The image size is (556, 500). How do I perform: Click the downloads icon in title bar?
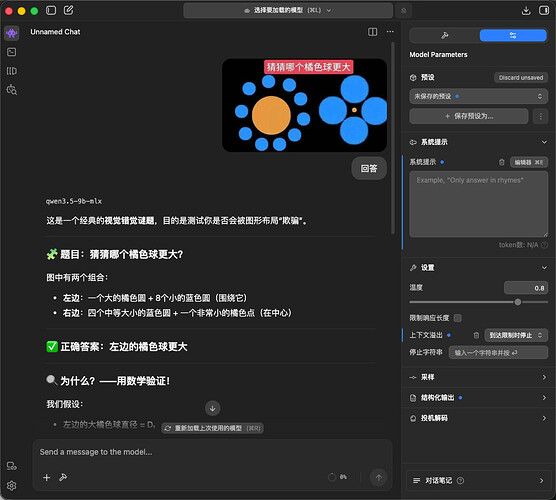coord(526,10)
